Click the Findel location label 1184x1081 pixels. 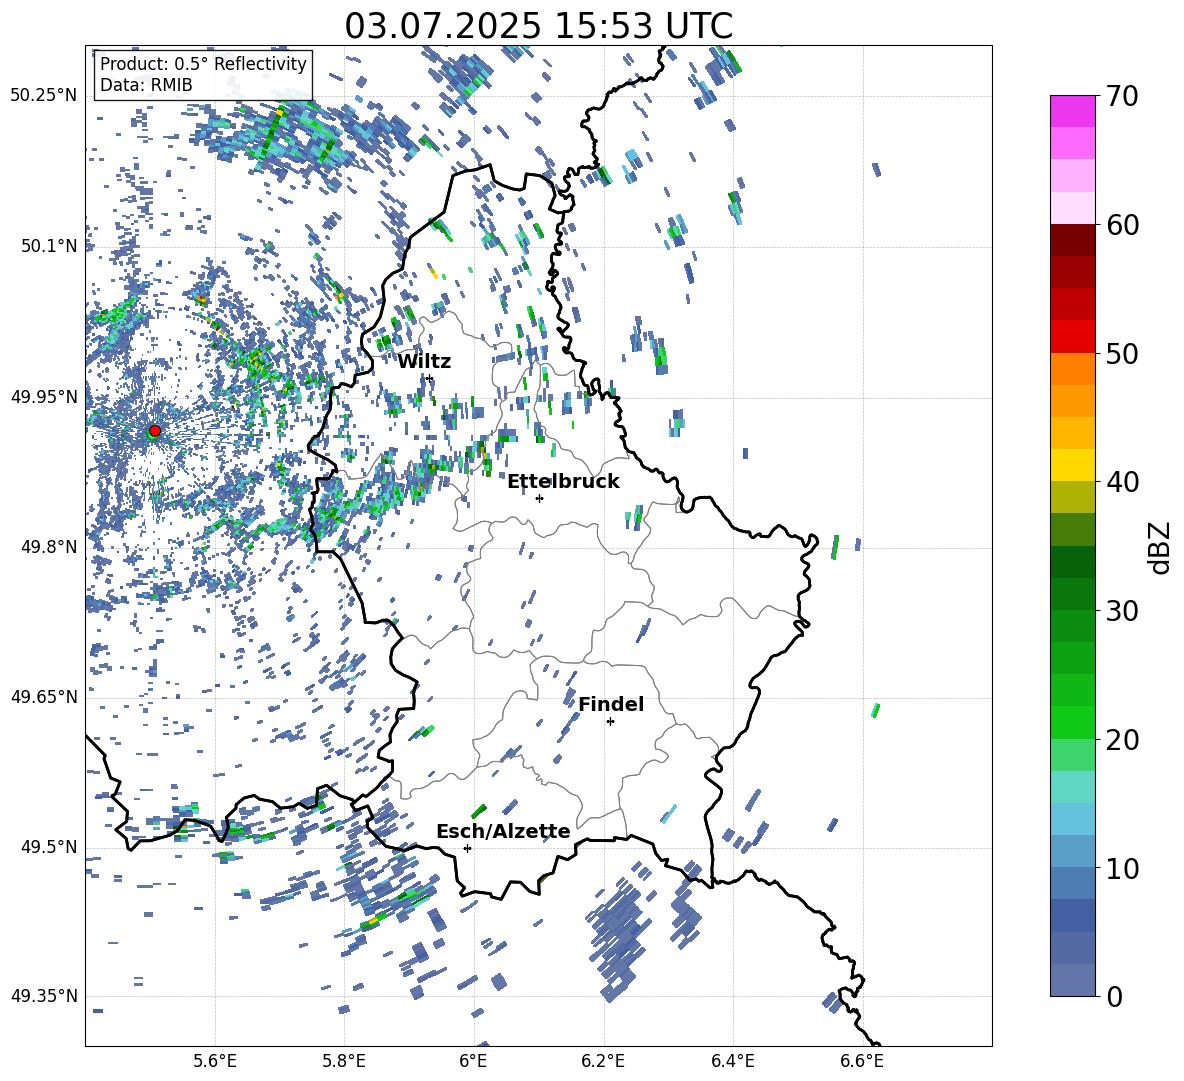point(611,704)
